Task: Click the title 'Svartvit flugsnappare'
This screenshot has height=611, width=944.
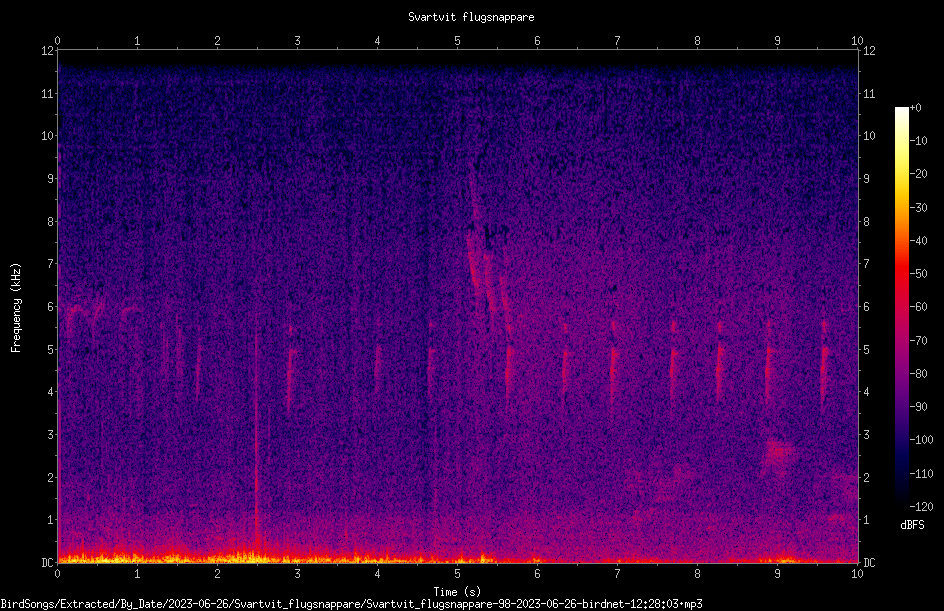Action: click(x=471, y=17)
